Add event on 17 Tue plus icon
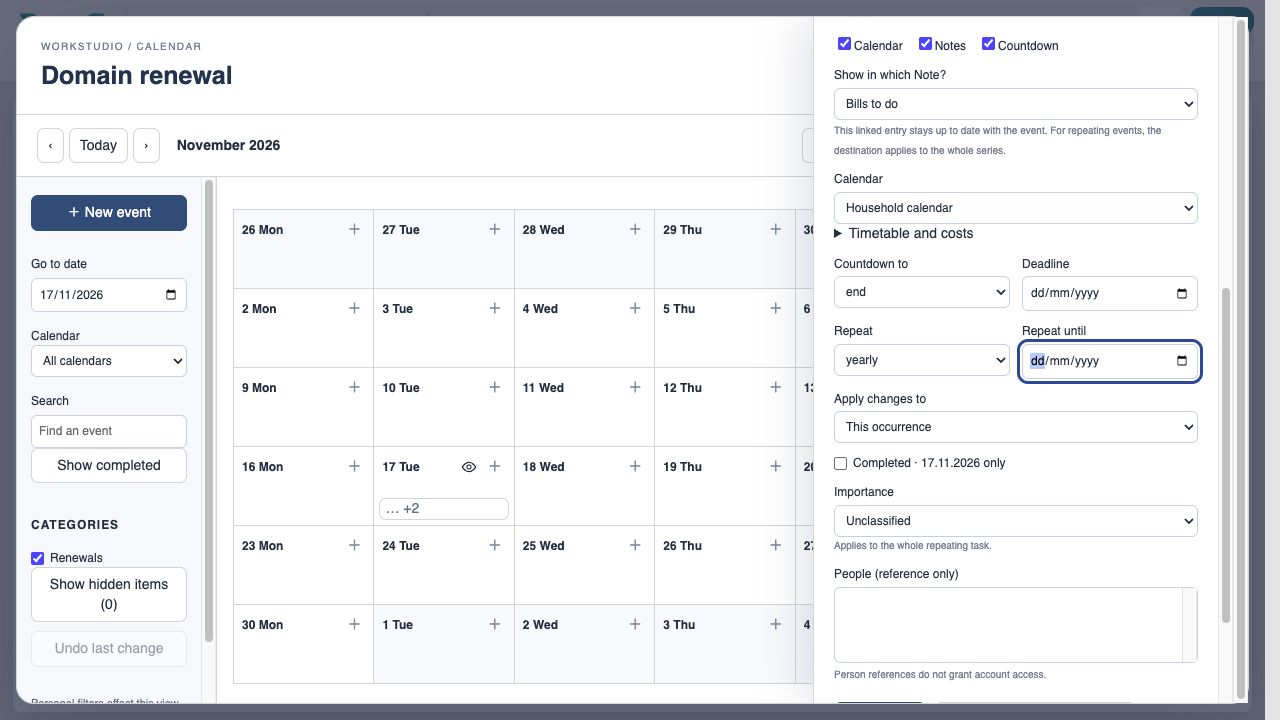 tap(494, 466)
